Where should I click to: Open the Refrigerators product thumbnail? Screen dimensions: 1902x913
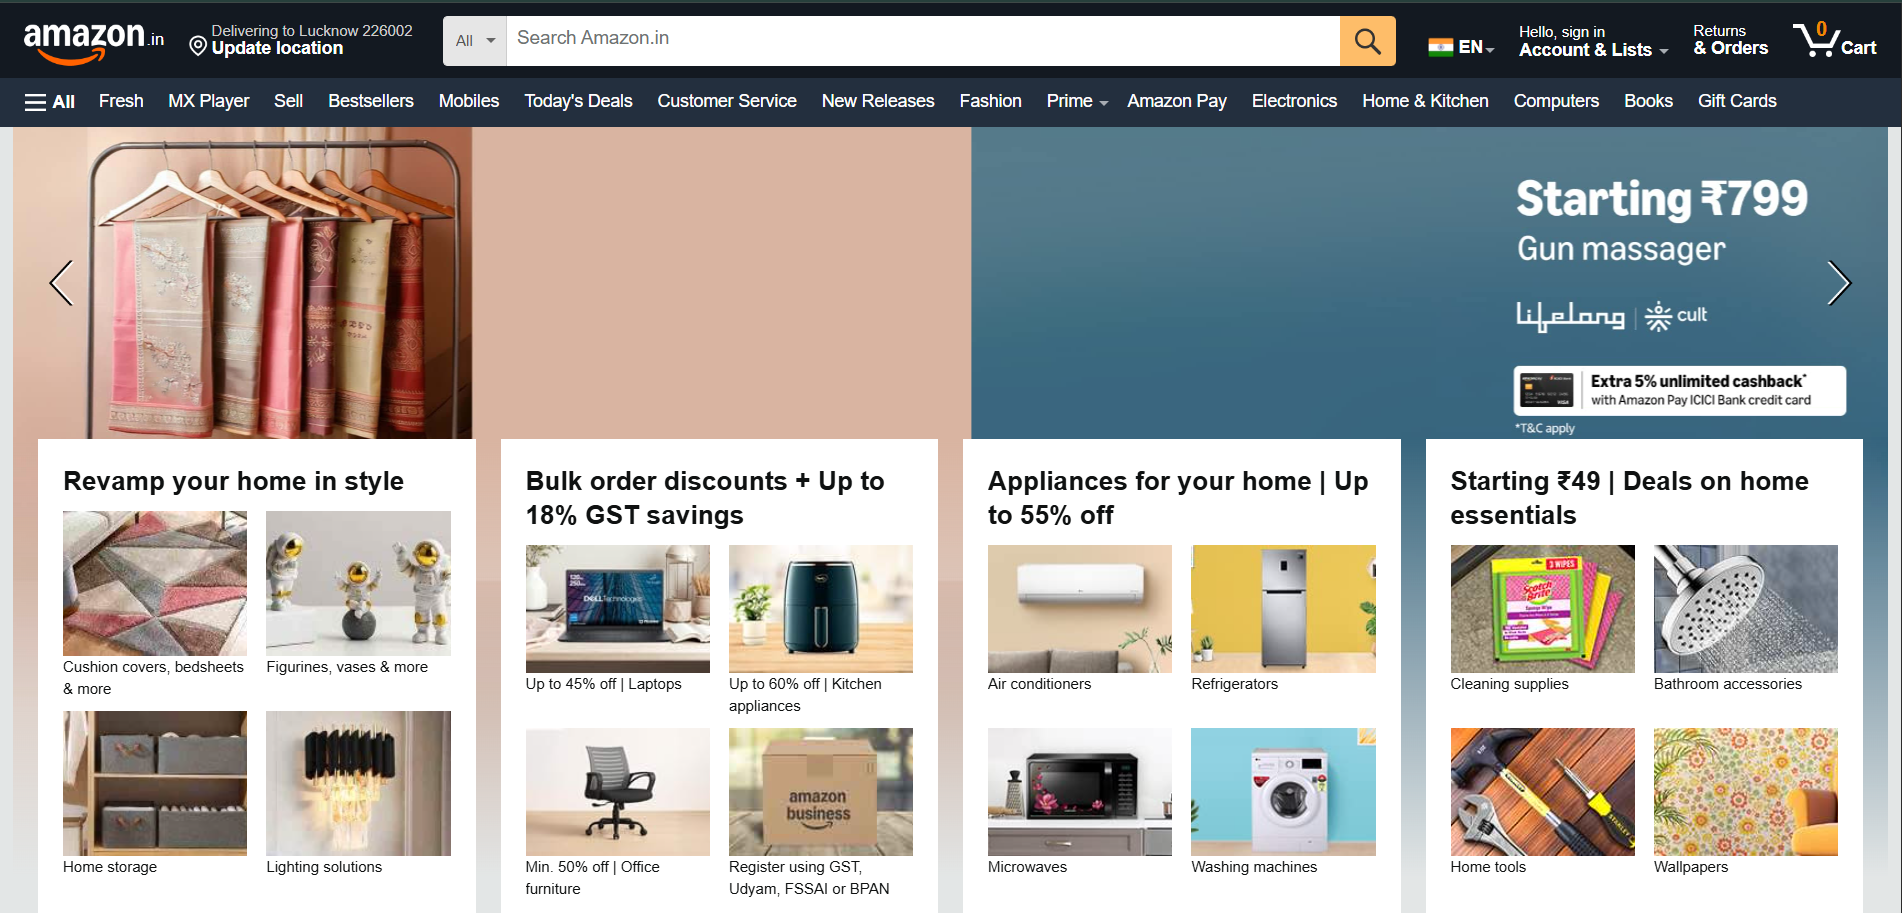pyautogui.click(x=1283, y=609)
